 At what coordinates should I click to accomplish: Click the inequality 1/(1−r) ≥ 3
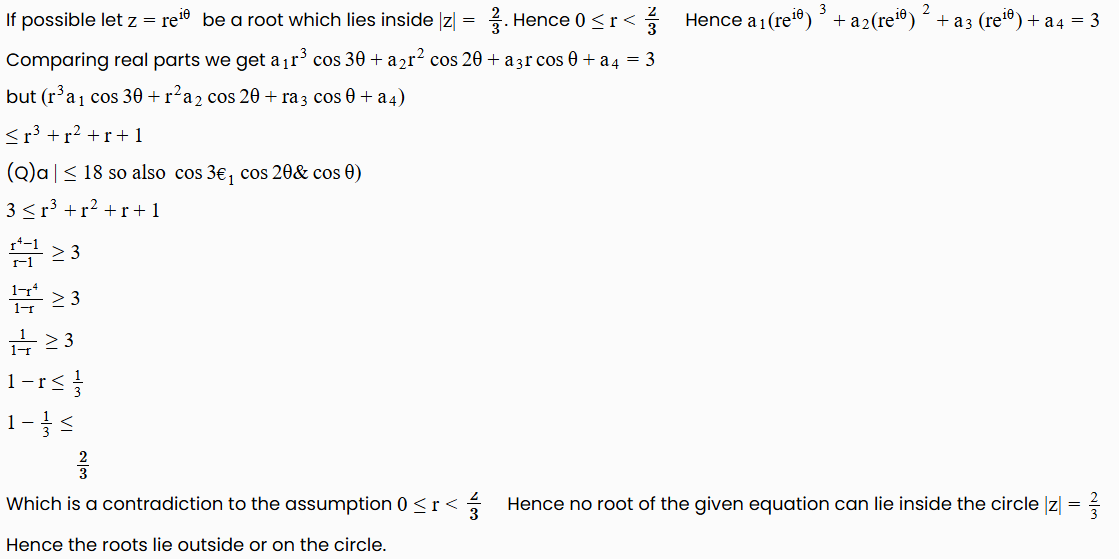[41, 342]
